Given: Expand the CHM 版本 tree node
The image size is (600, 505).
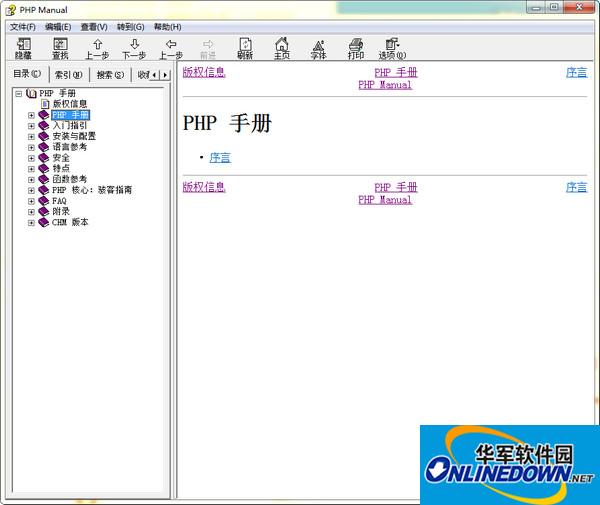Looking at the screenshot, I should [31, 222].
